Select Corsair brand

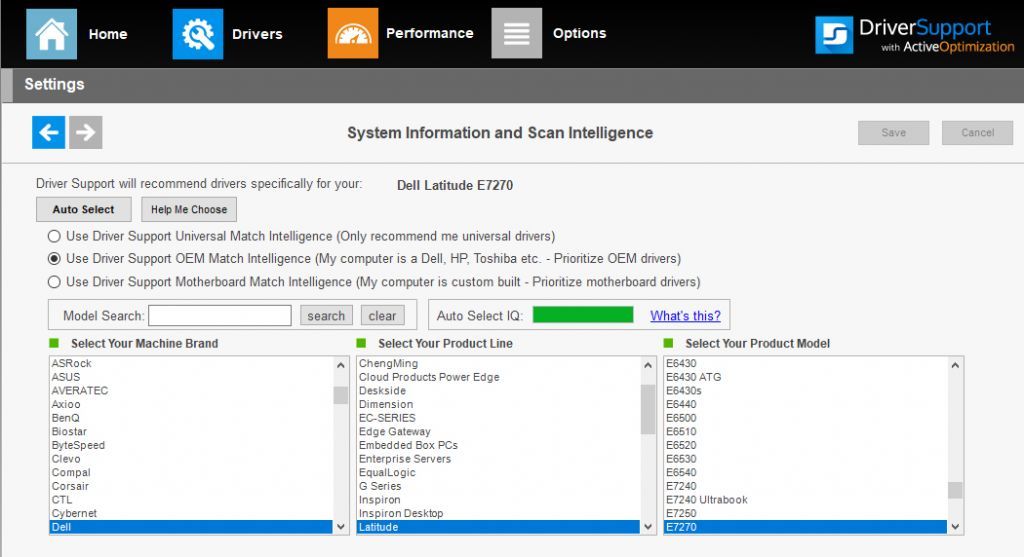[x=191, y=486]
